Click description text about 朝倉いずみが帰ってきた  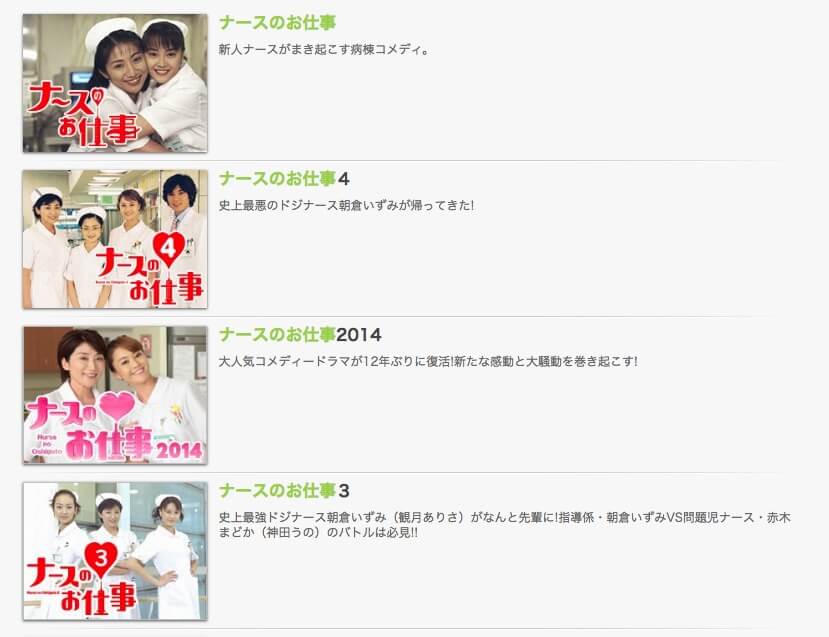[346, 206]
